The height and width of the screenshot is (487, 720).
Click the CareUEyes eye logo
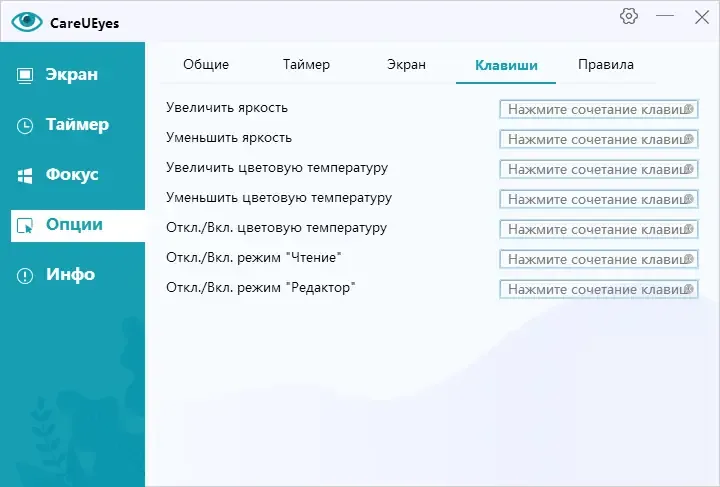[27, 22]
